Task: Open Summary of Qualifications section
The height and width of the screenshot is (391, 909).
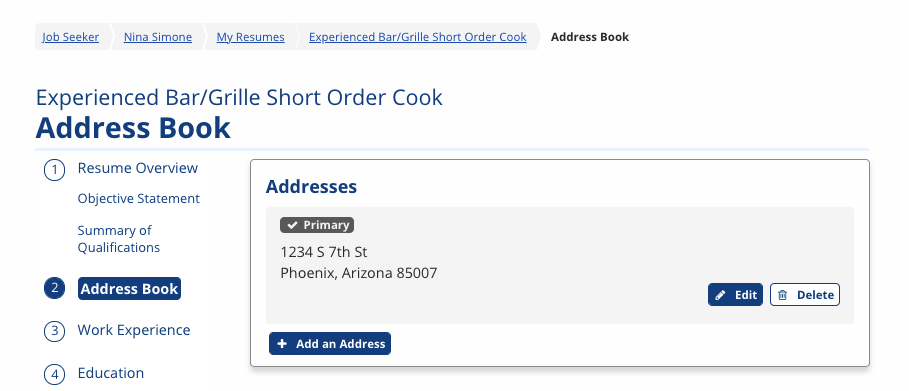Action: pyautogui.click(x=119, y=239)
